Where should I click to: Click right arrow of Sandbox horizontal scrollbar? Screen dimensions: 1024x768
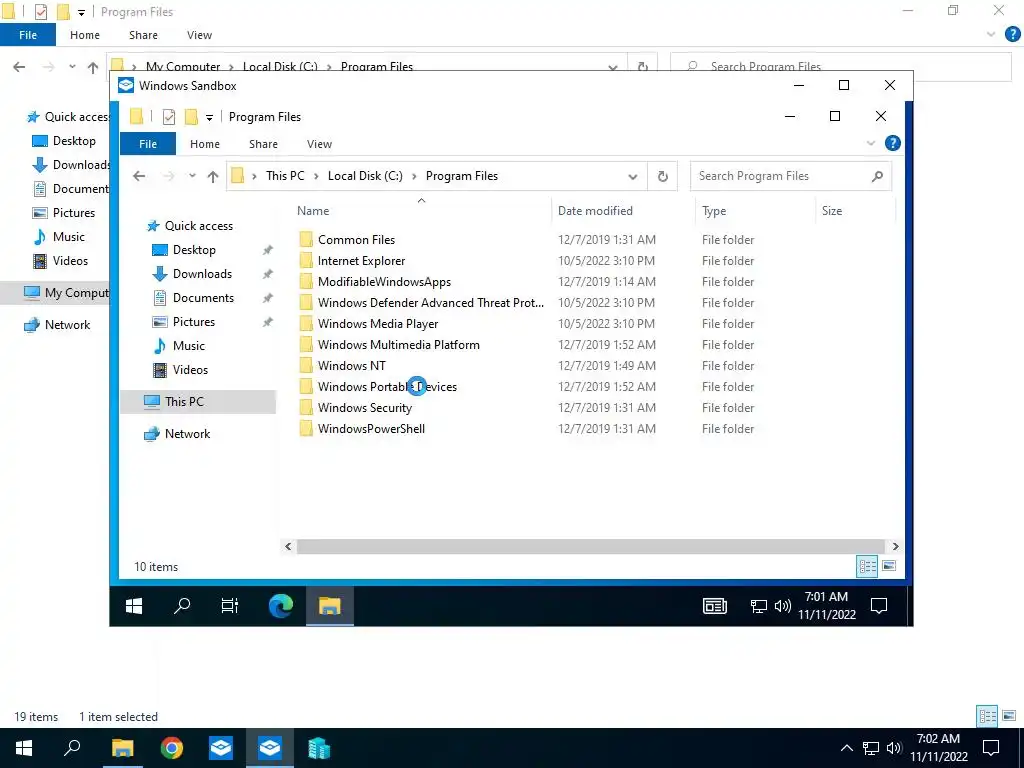[895, 546]
